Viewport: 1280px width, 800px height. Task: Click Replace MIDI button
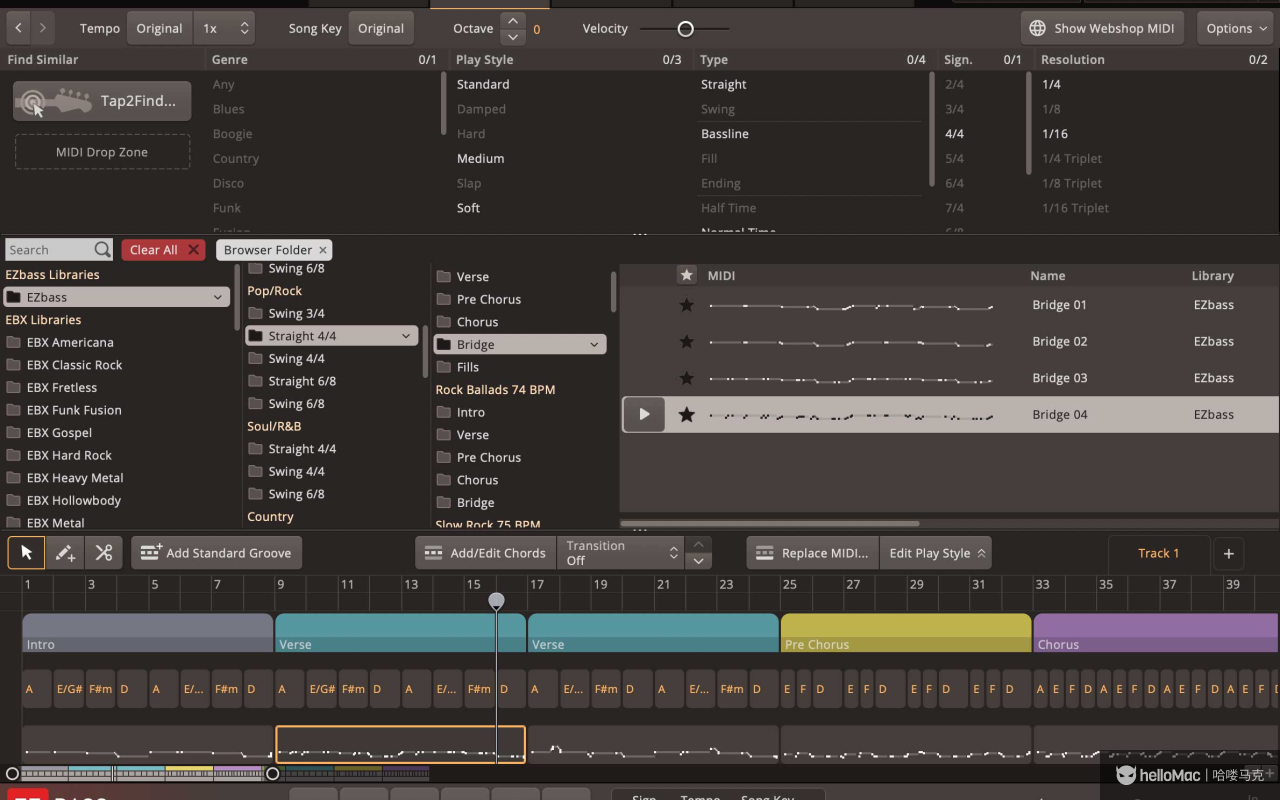813,553
